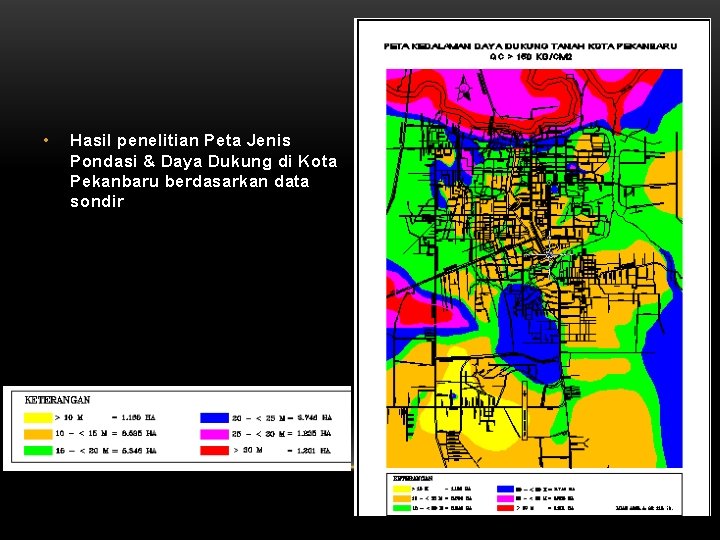The height and width of the screenshot is (540, 720).
Task: Pick the orange swatch in the enlarged legend
Action: click(38, 434)
